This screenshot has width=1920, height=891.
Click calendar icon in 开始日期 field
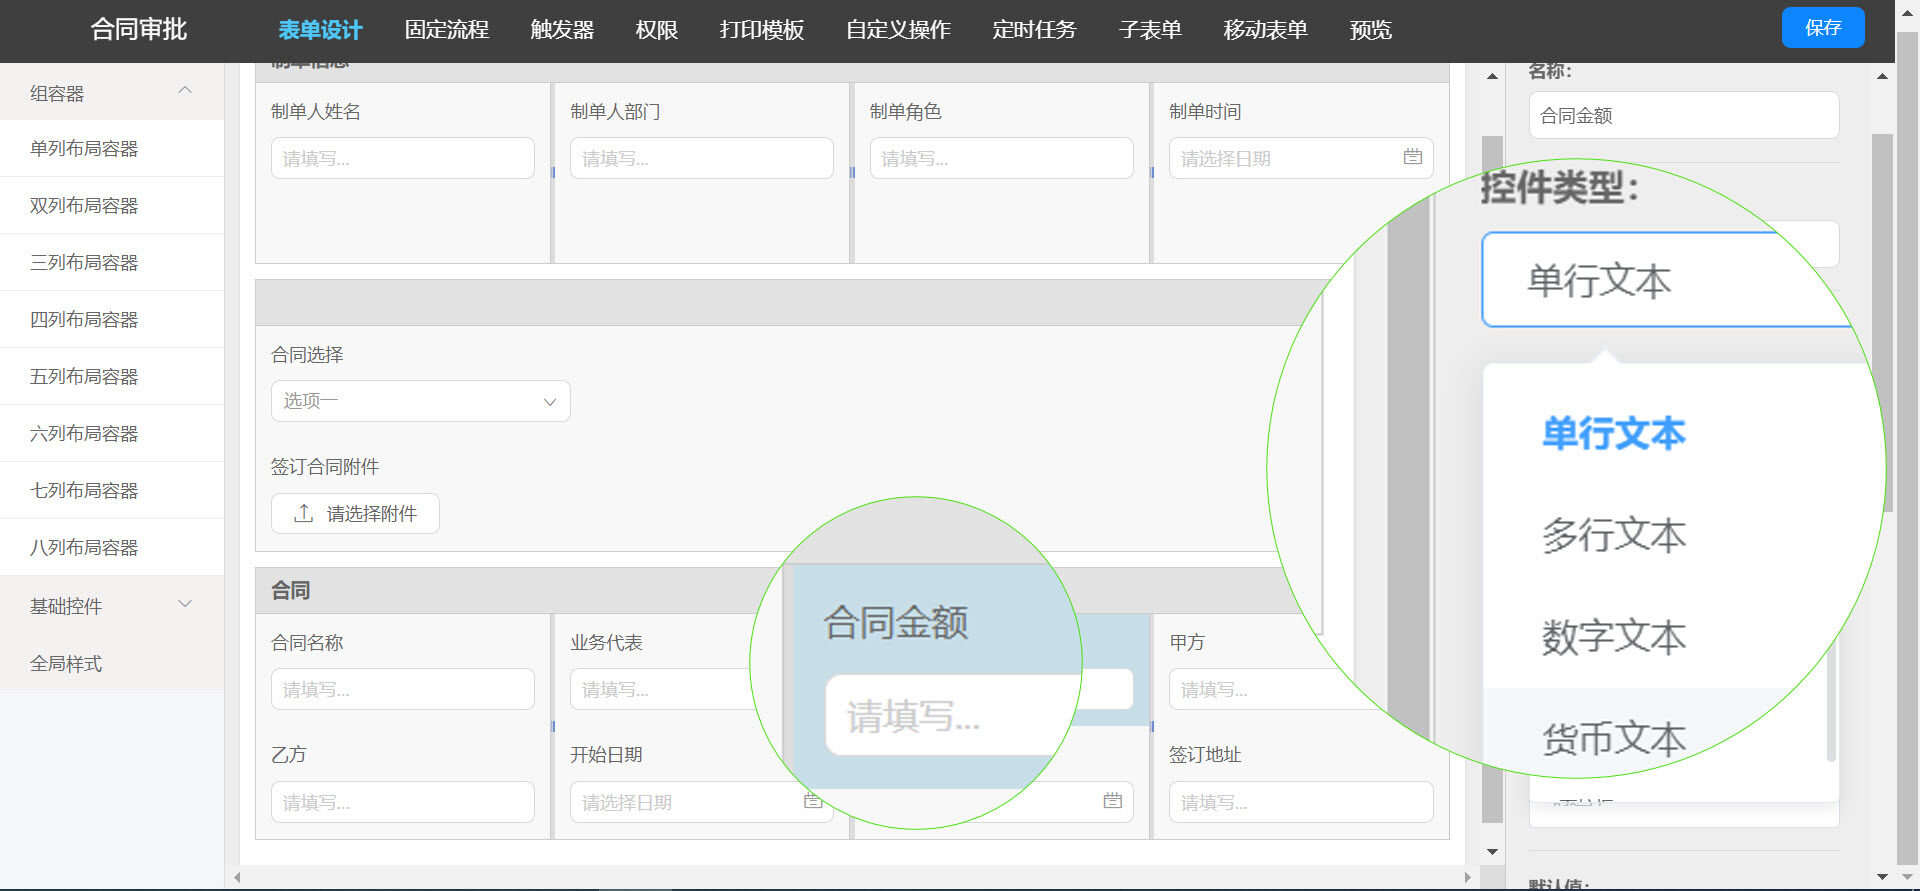pyautogui.click(x=812, y=801)
